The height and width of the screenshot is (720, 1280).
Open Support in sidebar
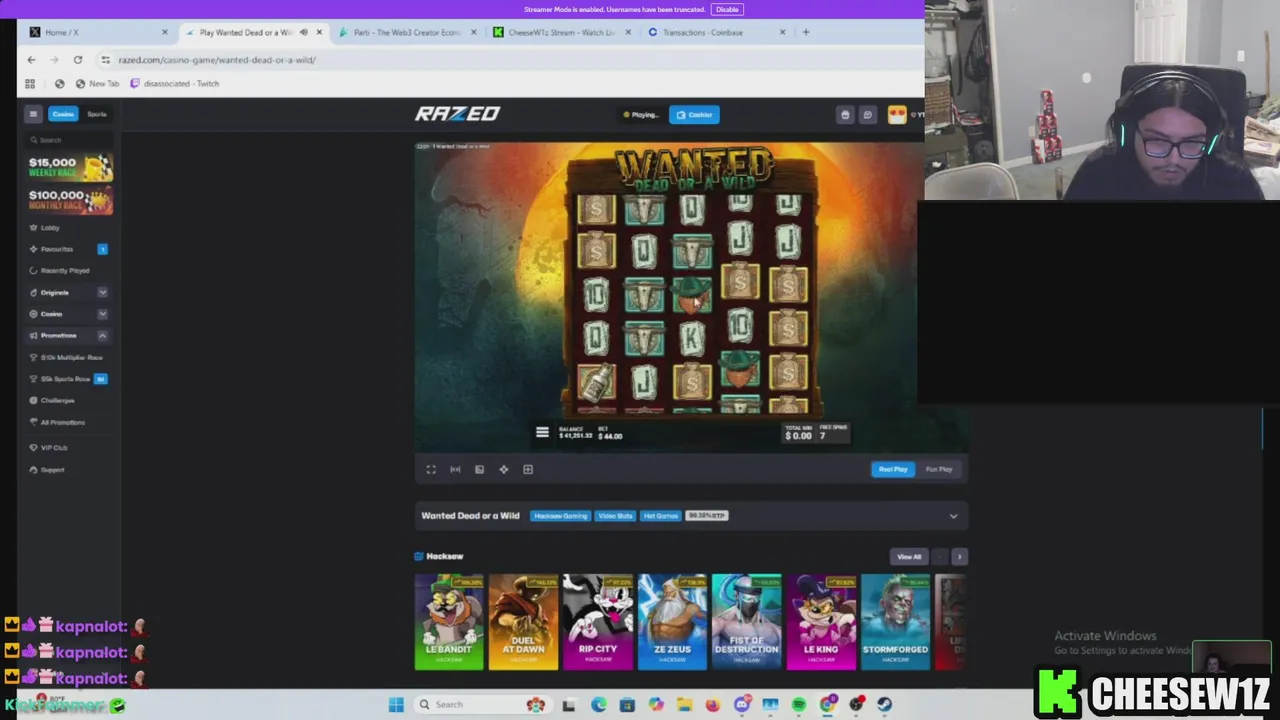point(52,470)
